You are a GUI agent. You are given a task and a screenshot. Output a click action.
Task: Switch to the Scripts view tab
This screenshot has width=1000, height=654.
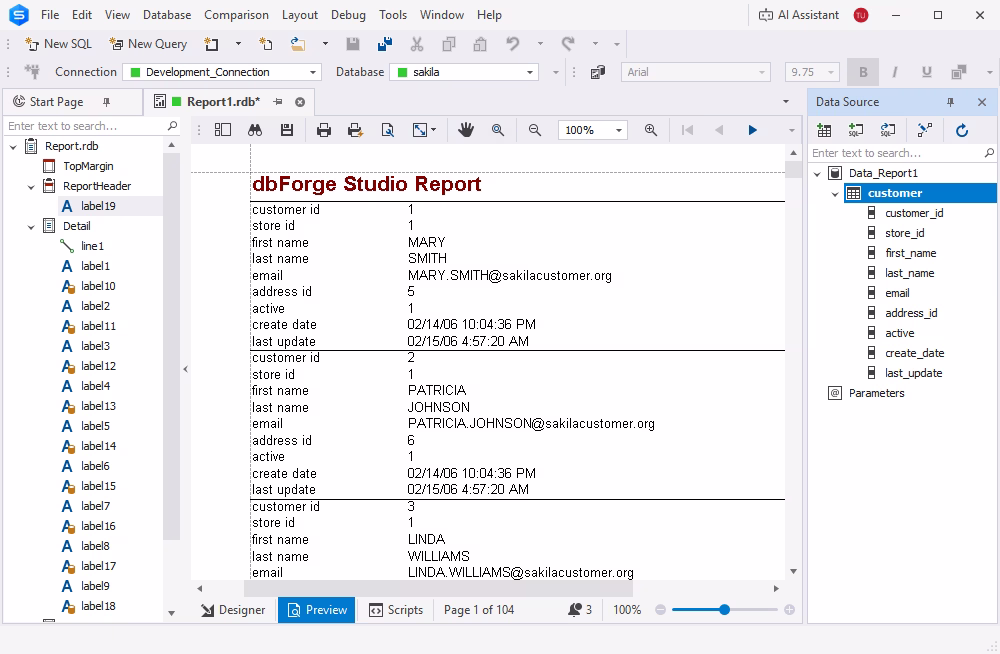coord(396,610)
